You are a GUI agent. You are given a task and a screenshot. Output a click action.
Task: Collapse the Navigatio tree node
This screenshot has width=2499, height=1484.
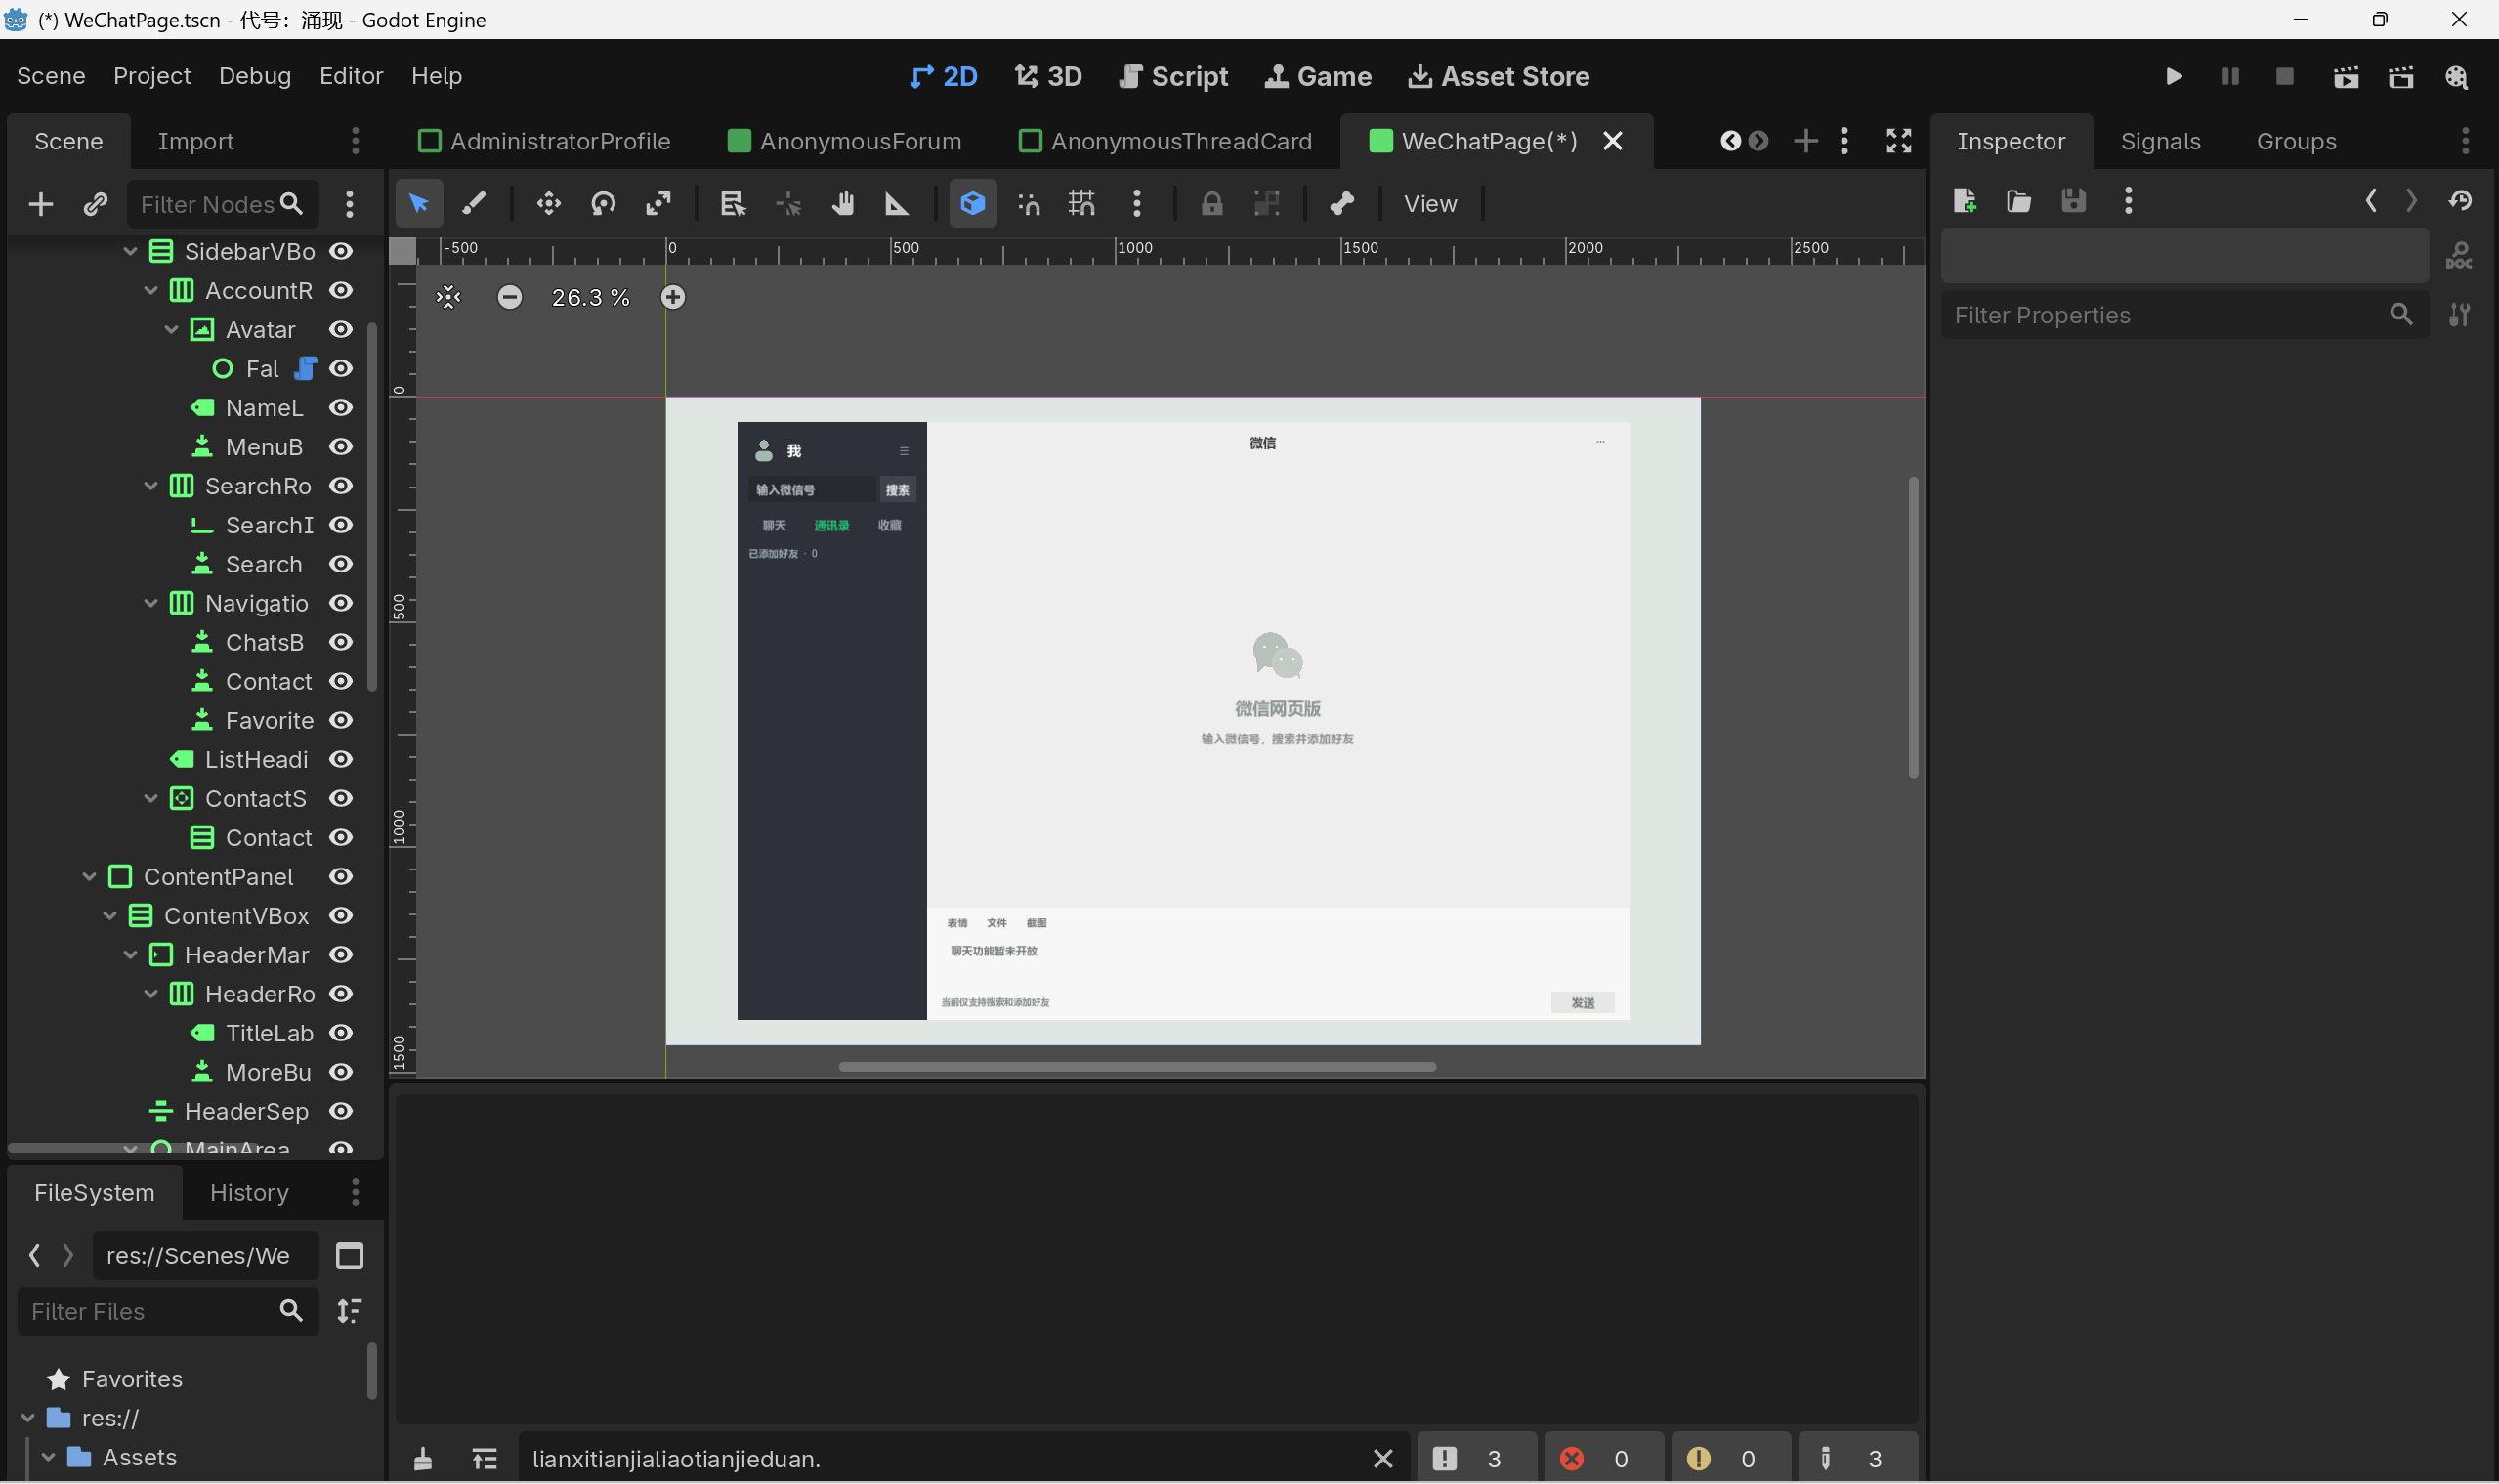click(x=151, y=603)
